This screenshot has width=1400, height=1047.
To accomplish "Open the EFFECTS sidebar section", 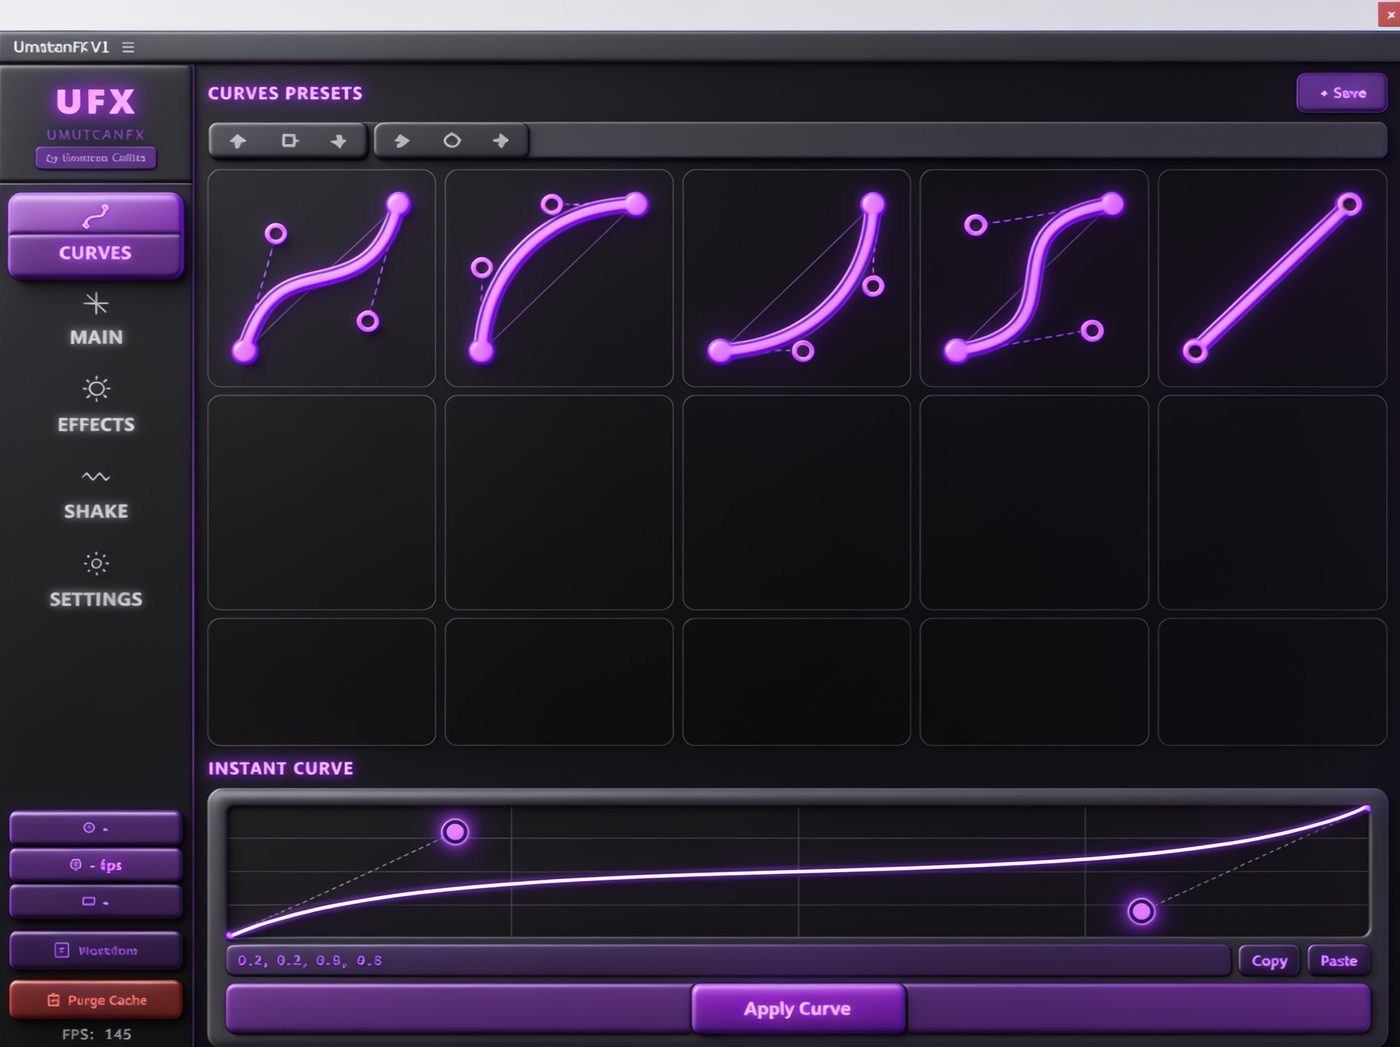I will coord(96,406).
